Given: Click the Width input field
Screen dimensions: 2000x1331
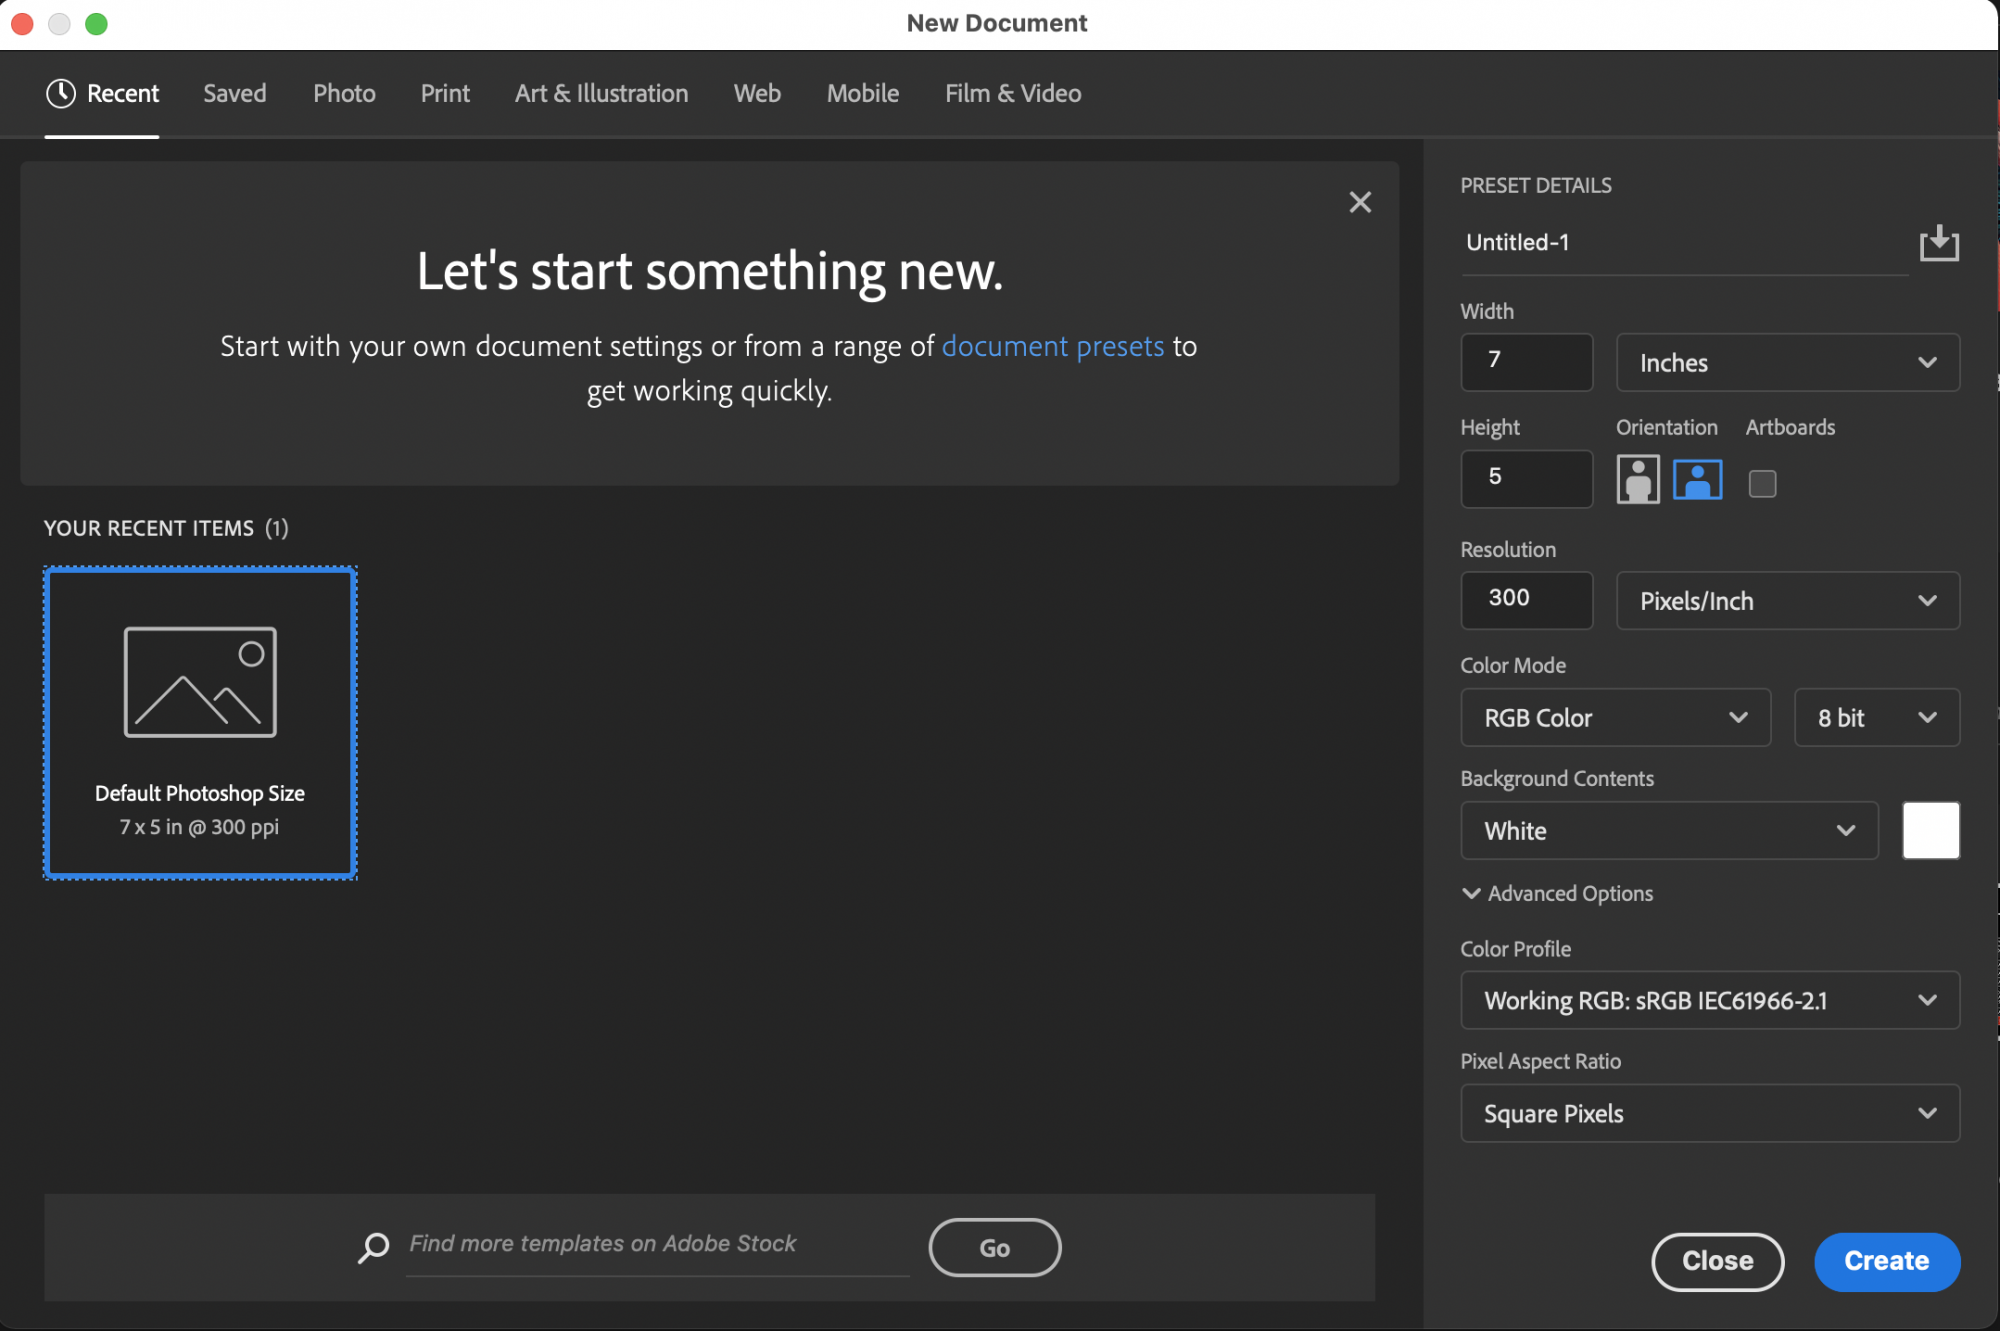Looking at the screenshot, I should click(1526, 361).
